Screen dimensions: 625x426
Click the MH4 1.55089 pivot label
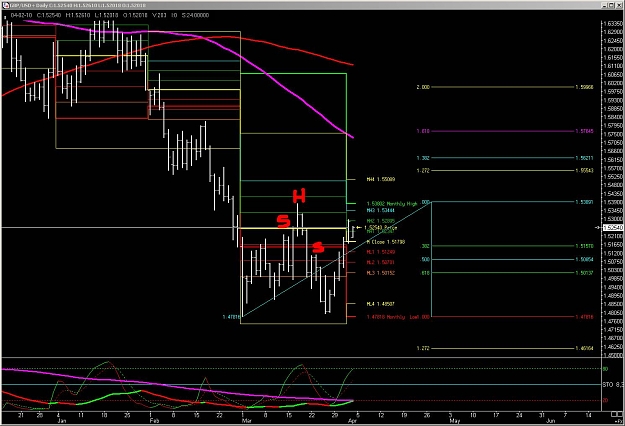click(x=381, y=179)
